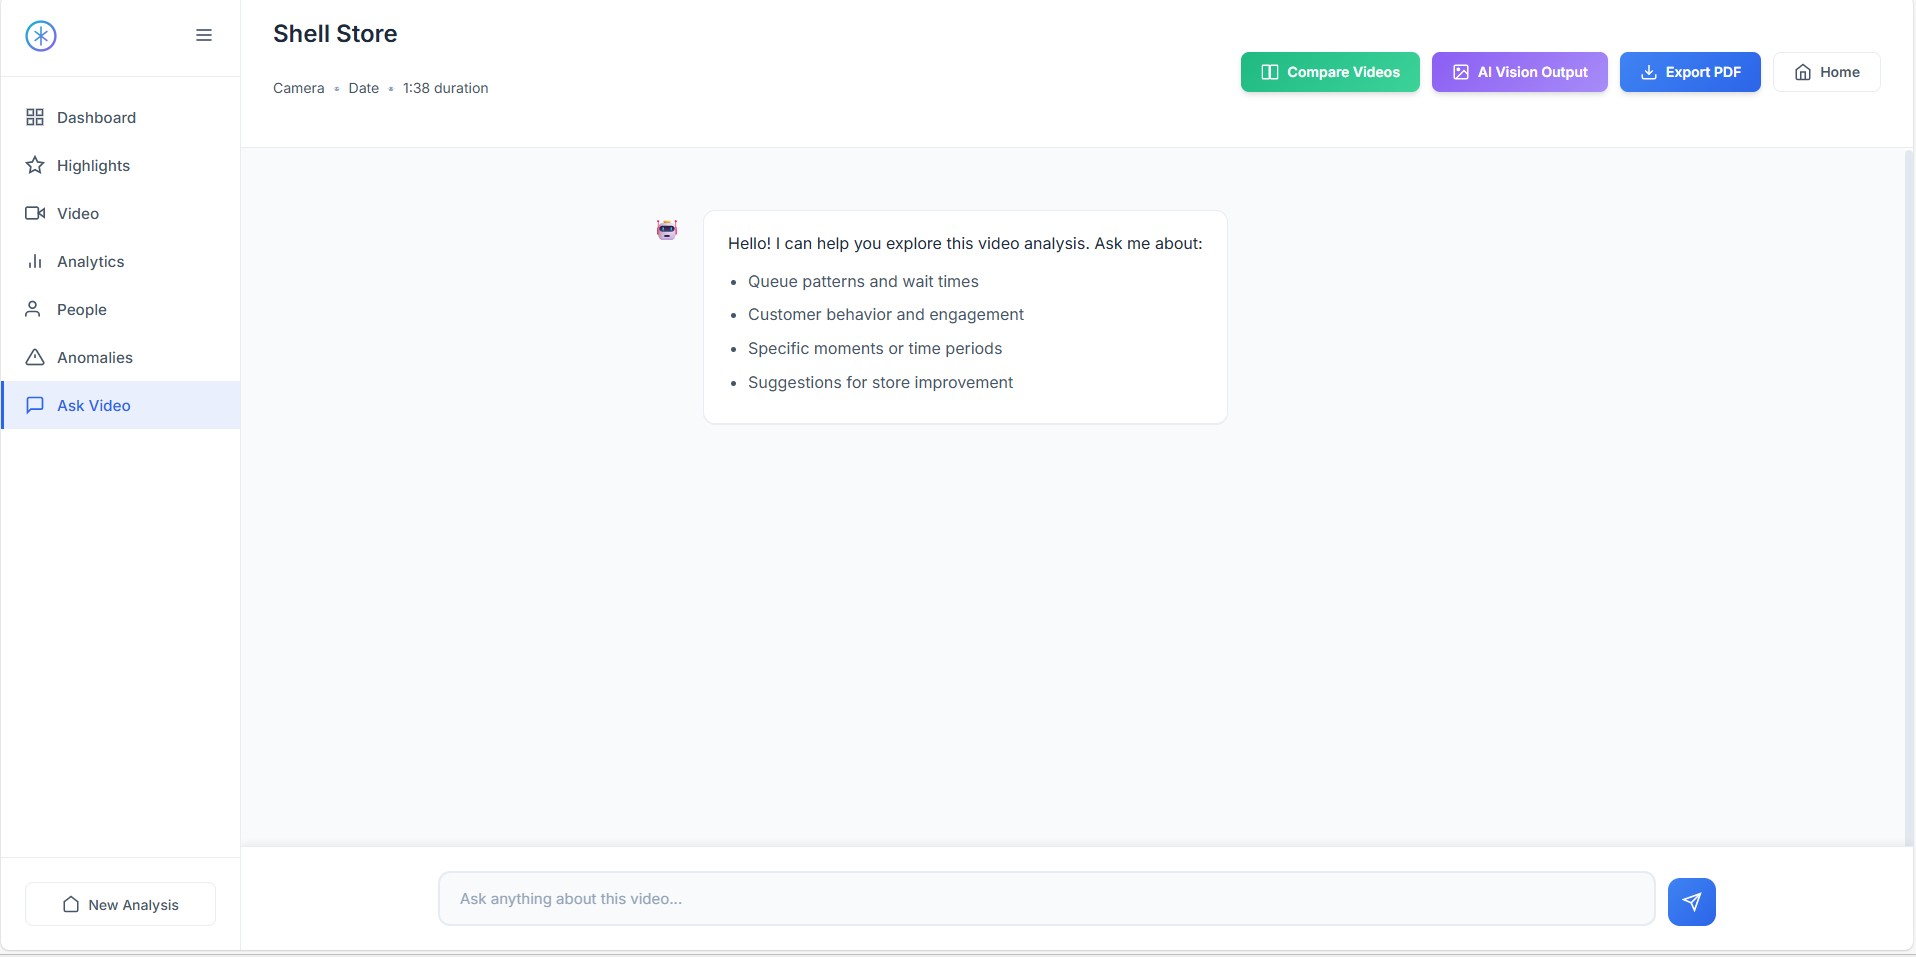This screenshot has height=957, width=1916.
Task: Open the Highlights menu item
Action: pos(93,166)
